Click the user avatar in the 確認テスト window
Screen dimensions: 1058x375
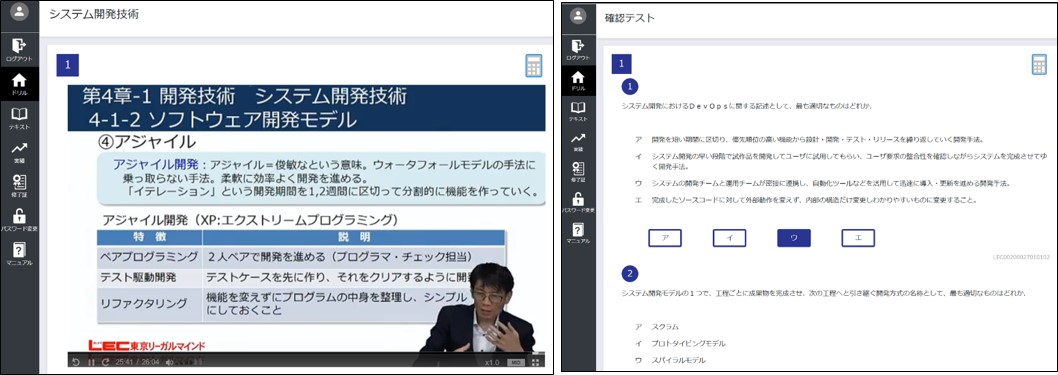click(x=578, y=16)
